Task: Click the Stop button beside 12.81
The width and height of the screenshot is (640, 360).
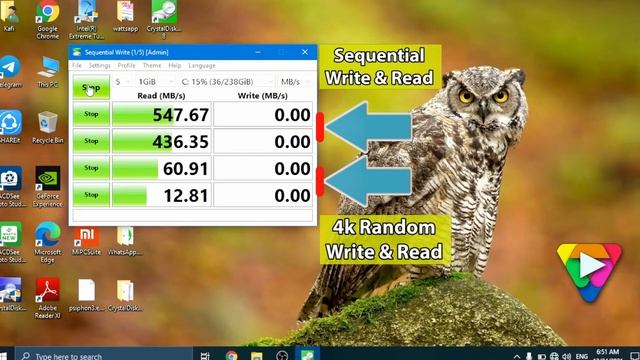Action: point(91,195)
